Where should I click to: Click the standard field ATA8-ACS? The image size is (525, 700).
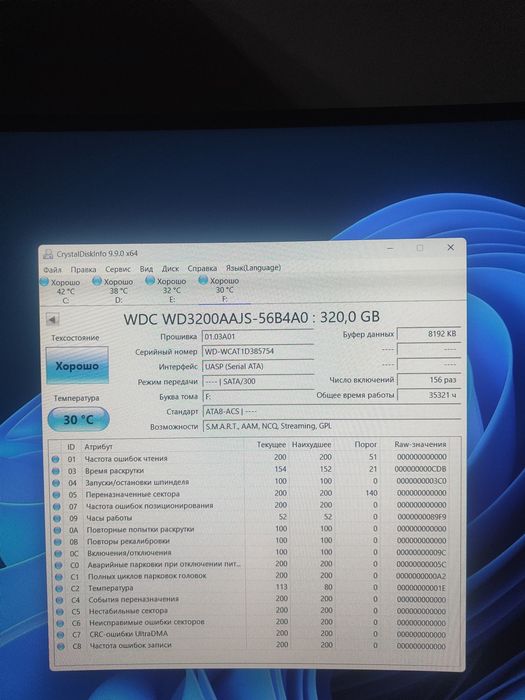pyautogui.click(x=332, y=411)
